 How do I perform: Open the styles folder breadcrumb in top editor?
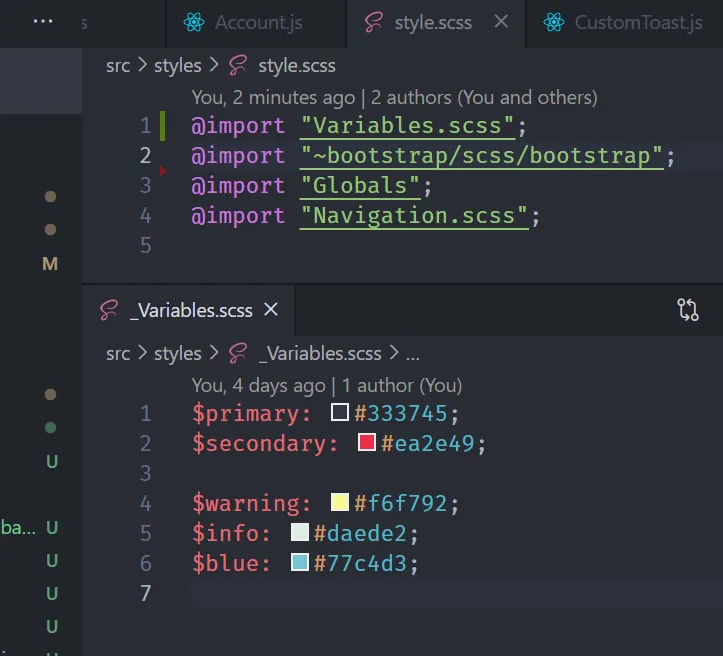tap(178, 66)
